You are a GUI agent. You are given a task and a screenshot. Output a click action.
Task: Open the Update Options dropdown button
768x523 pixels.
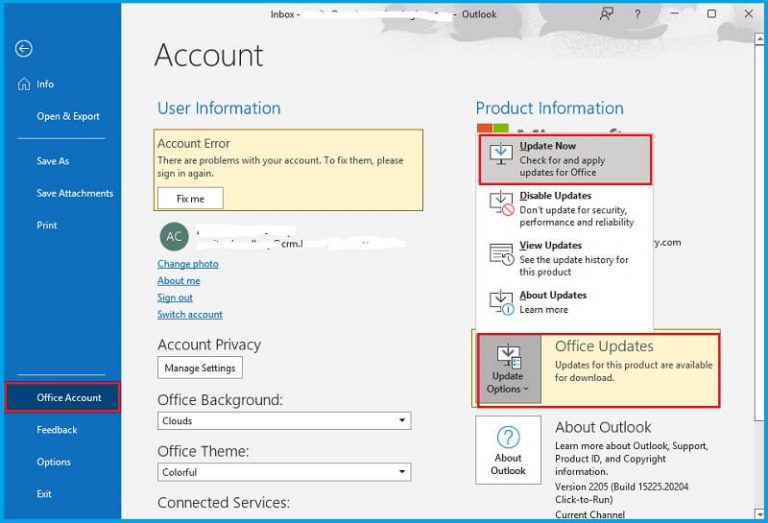(509, 370)
